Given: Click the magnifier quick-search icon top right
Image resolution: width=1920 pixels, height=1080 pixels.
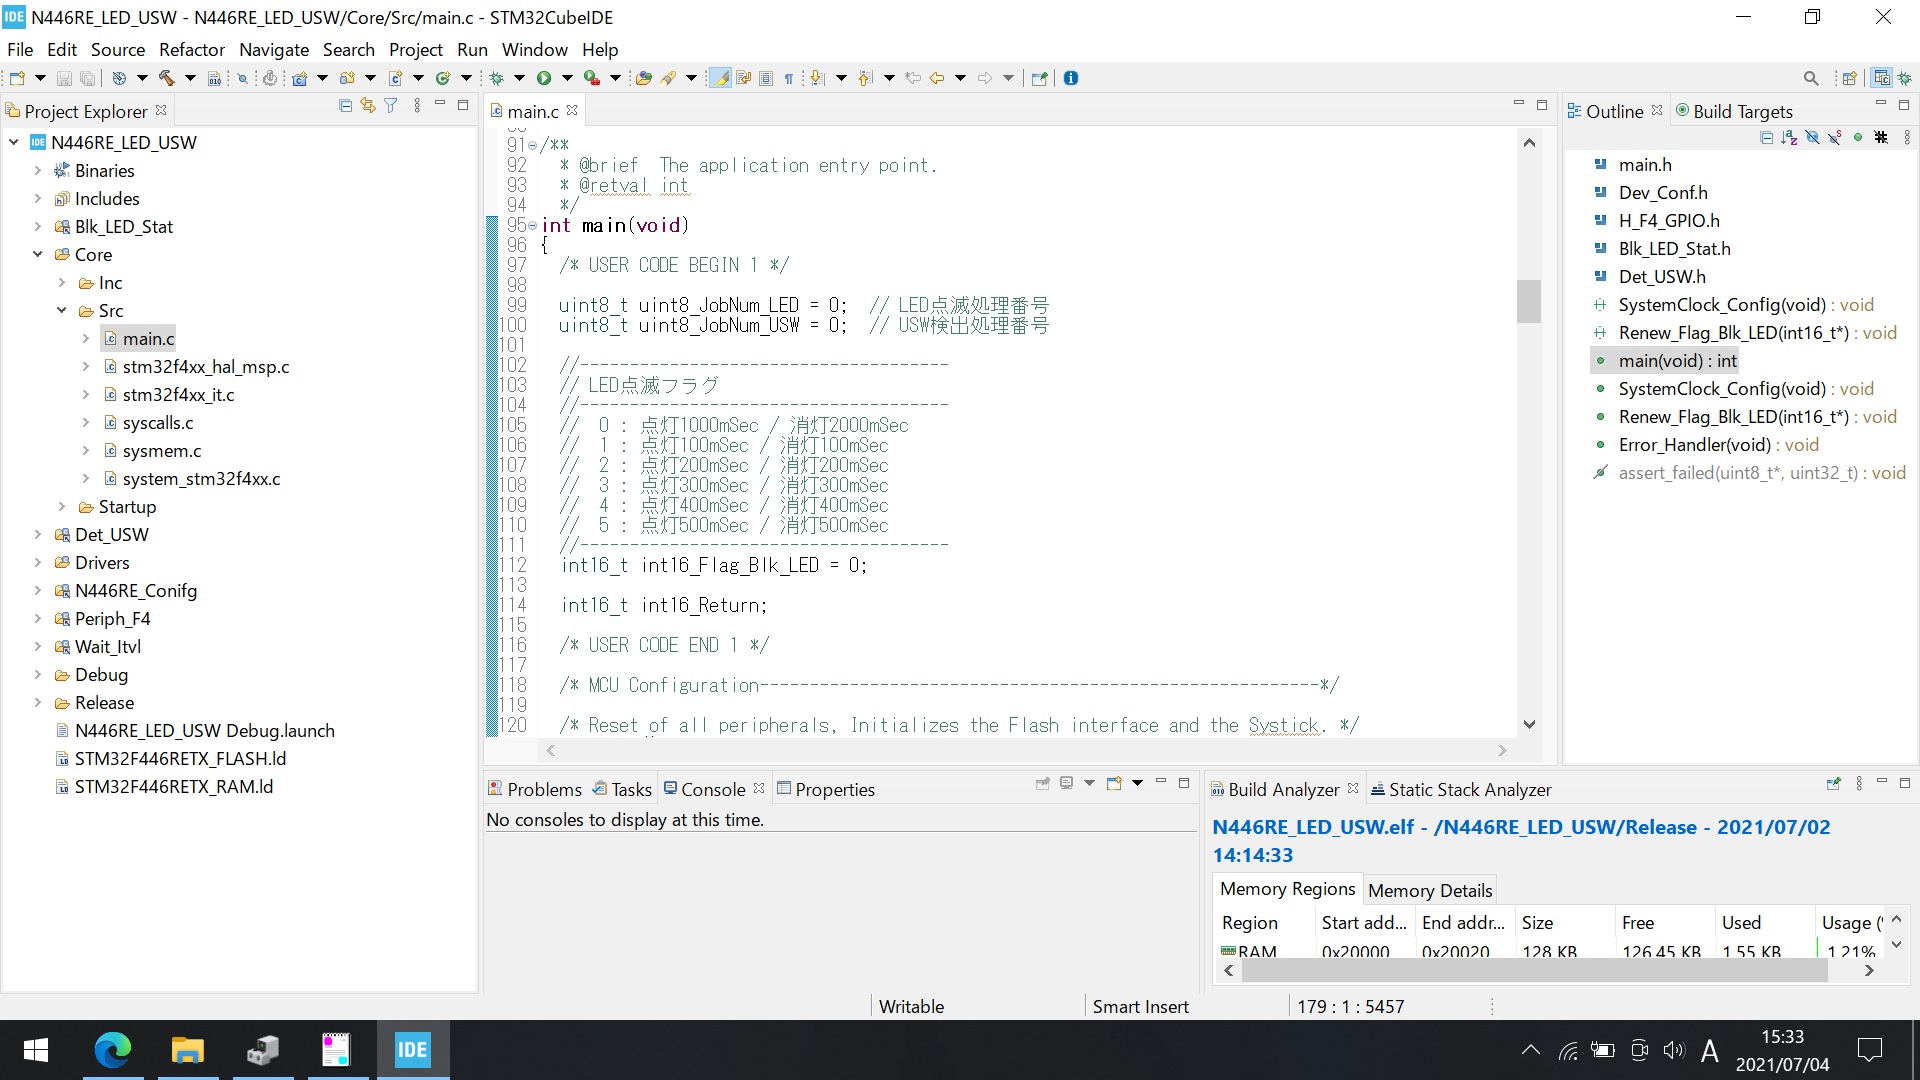Looking at the screenshot, I should tap(1811, 78).
